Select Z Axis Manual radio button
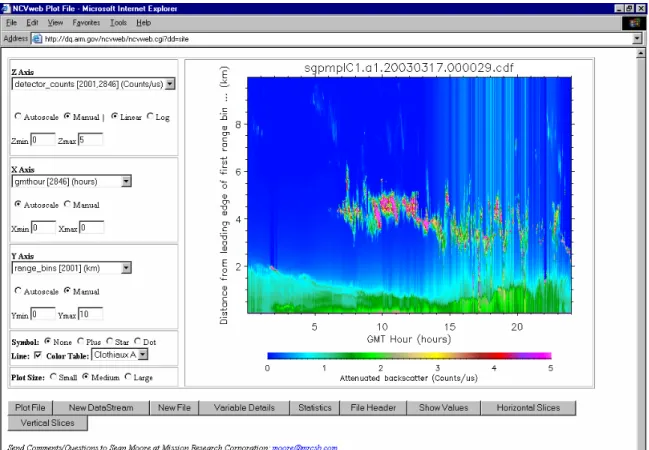 (x=67, y=116)
